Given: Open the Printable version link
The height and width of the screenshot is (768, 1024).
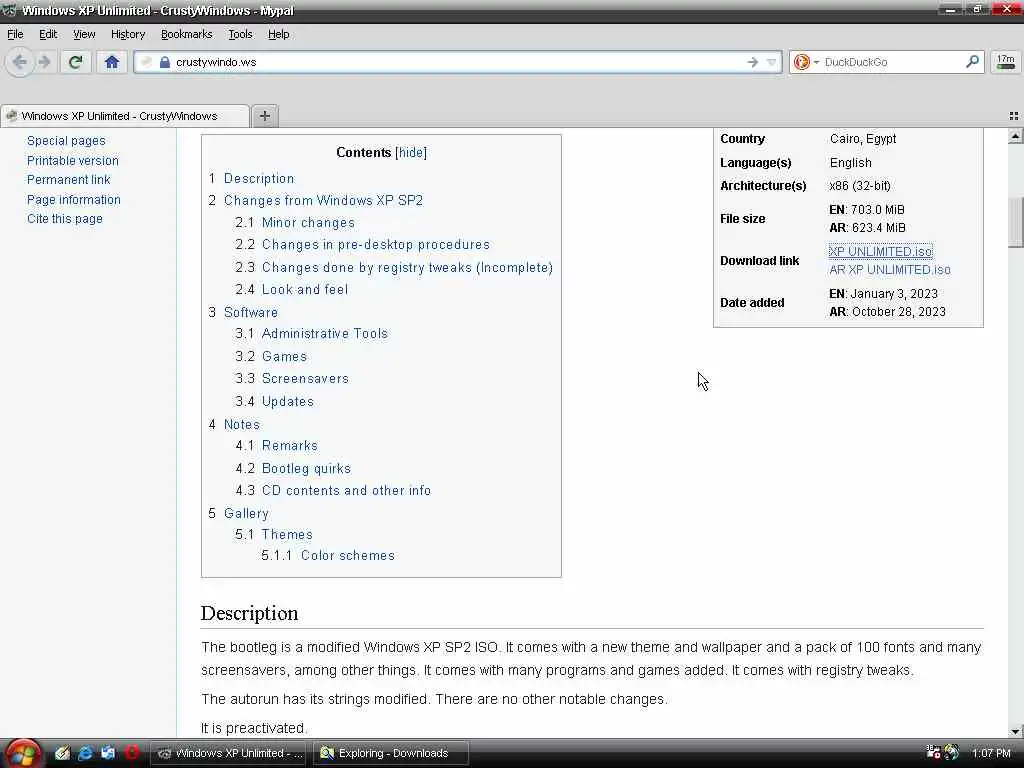Looking at the screenshot, I should coord(72,160).
